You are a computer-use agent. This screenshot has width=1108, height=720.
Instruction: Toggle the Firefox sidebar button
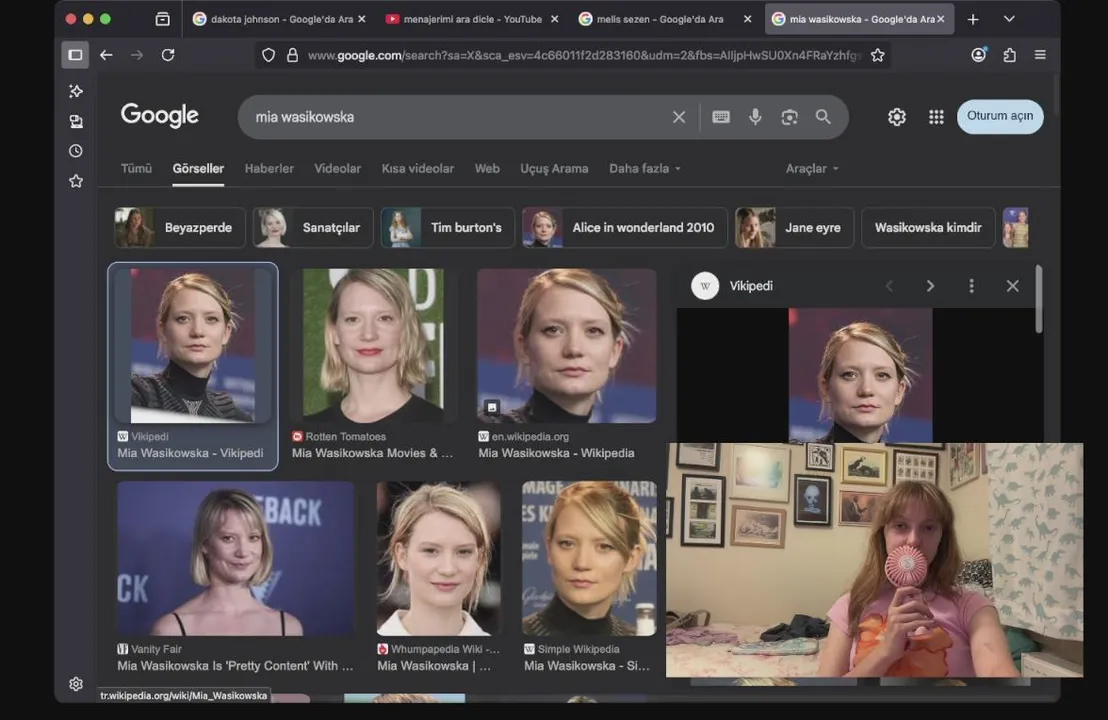(x=75, y=55)
